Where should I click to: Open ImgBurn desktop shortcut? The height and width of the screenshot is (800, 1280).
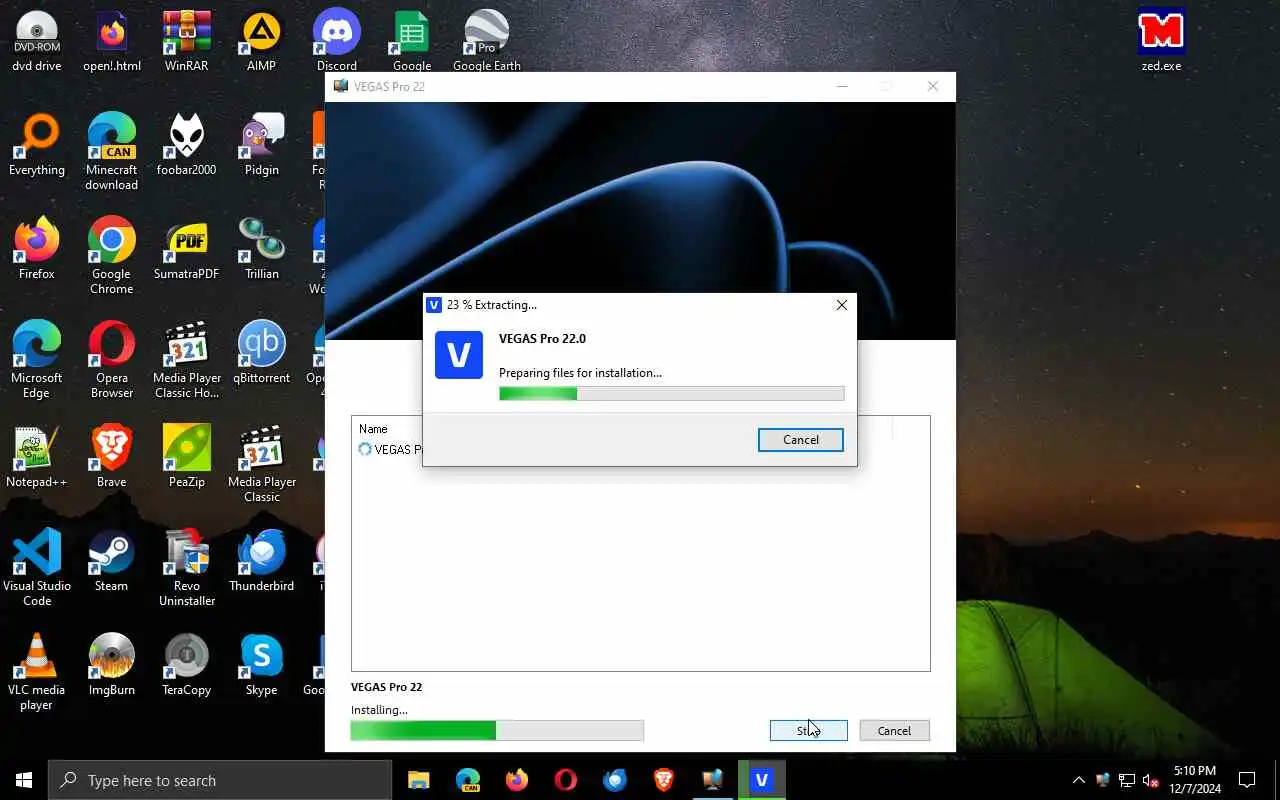click(x=112, y=666)
